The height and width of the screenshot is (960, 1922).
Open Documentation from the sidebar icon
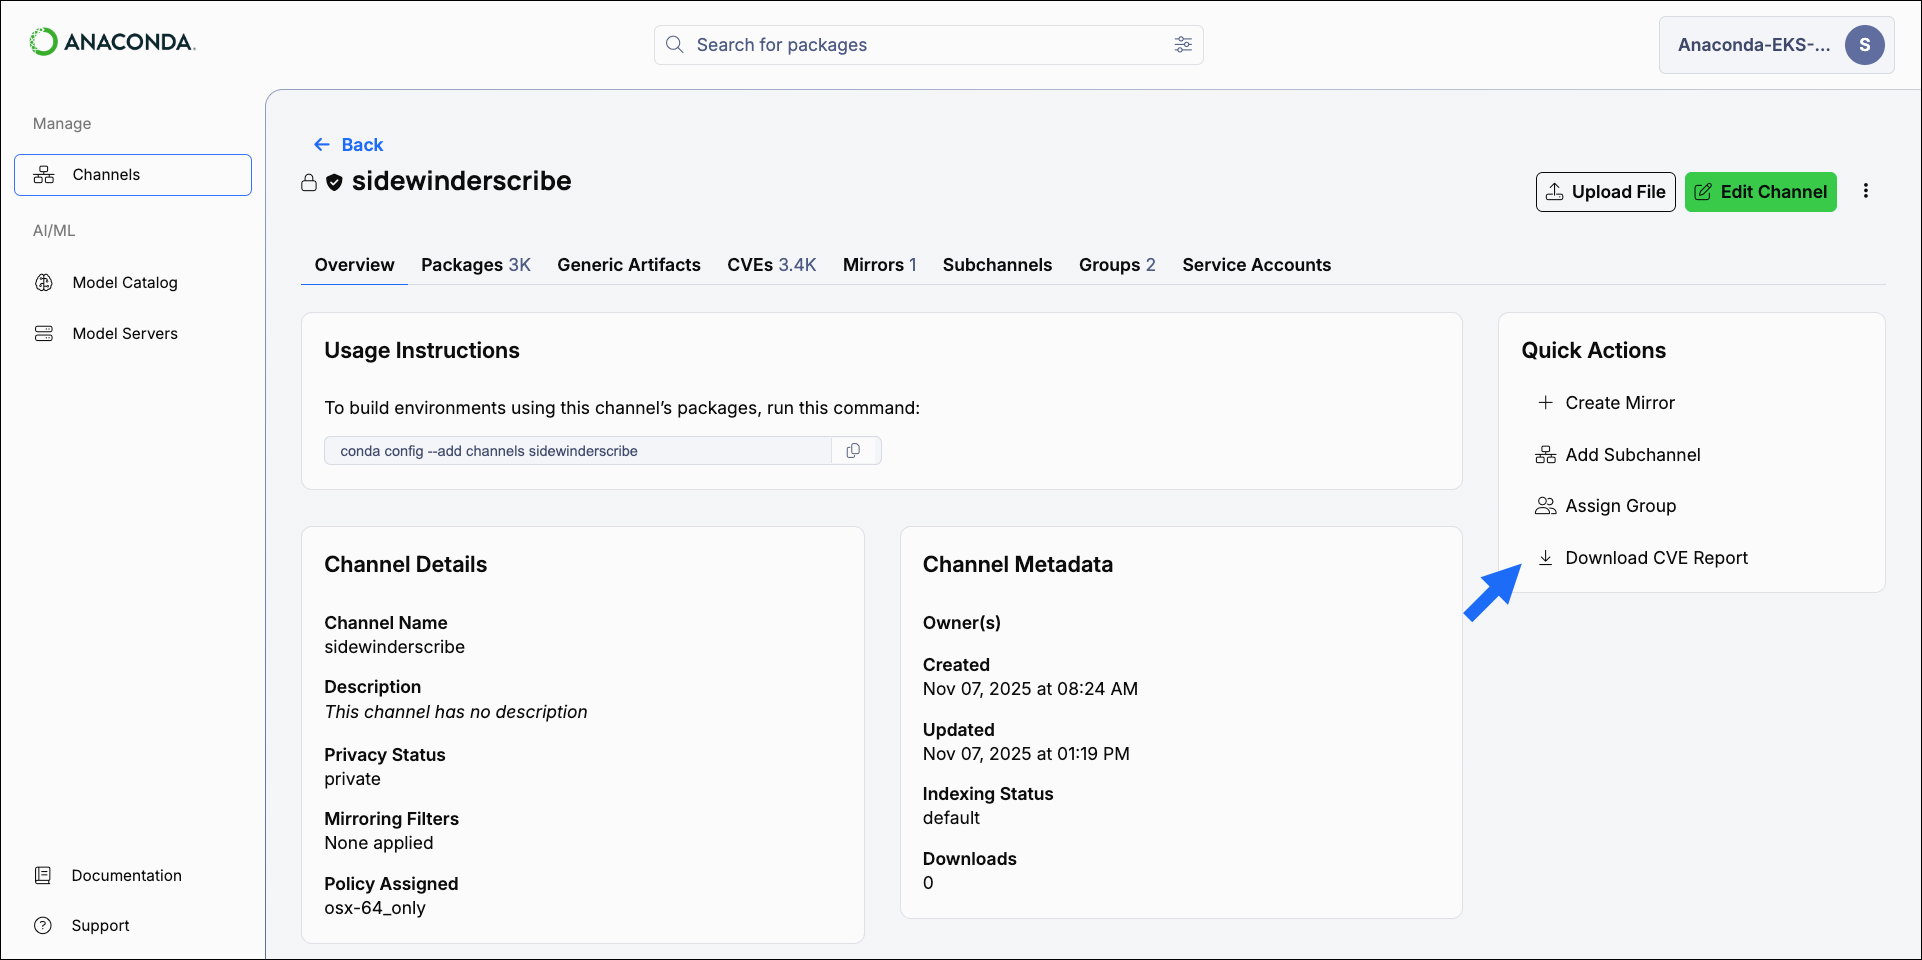(x=44, y=875)
